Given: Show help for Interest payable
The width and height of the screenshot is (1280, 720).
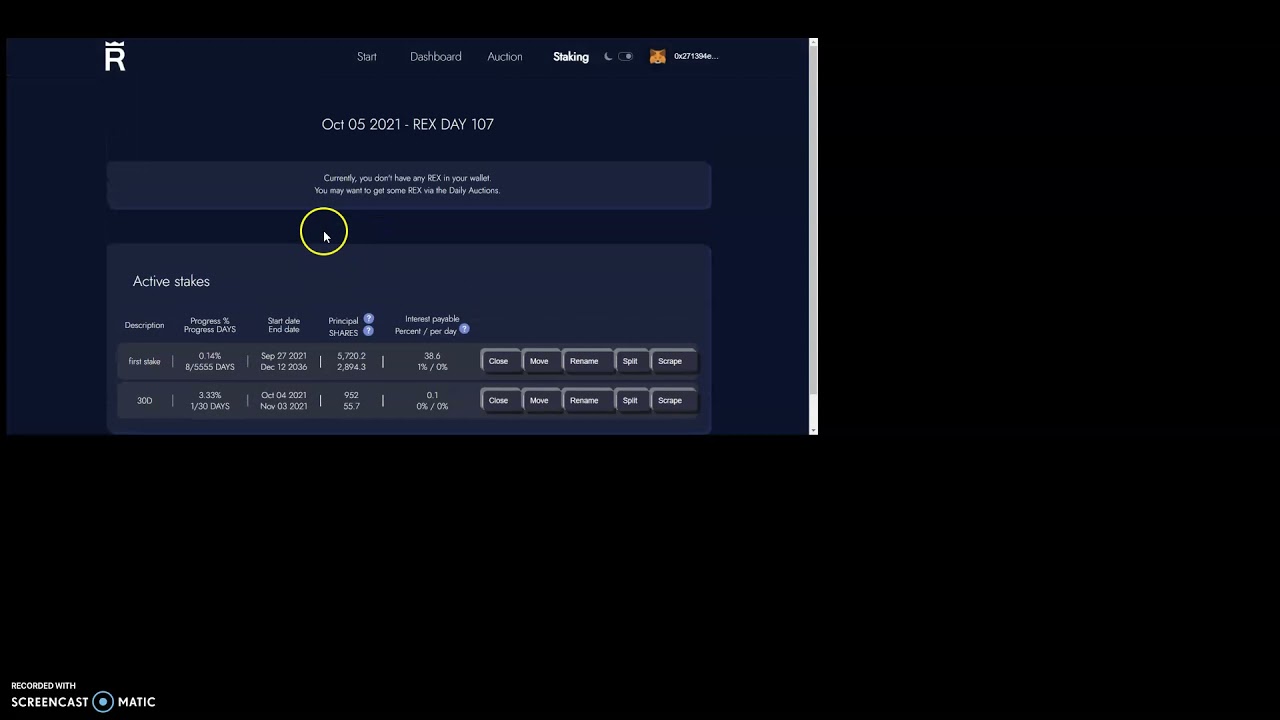Looking at the screenshot, I should point(464,328).
